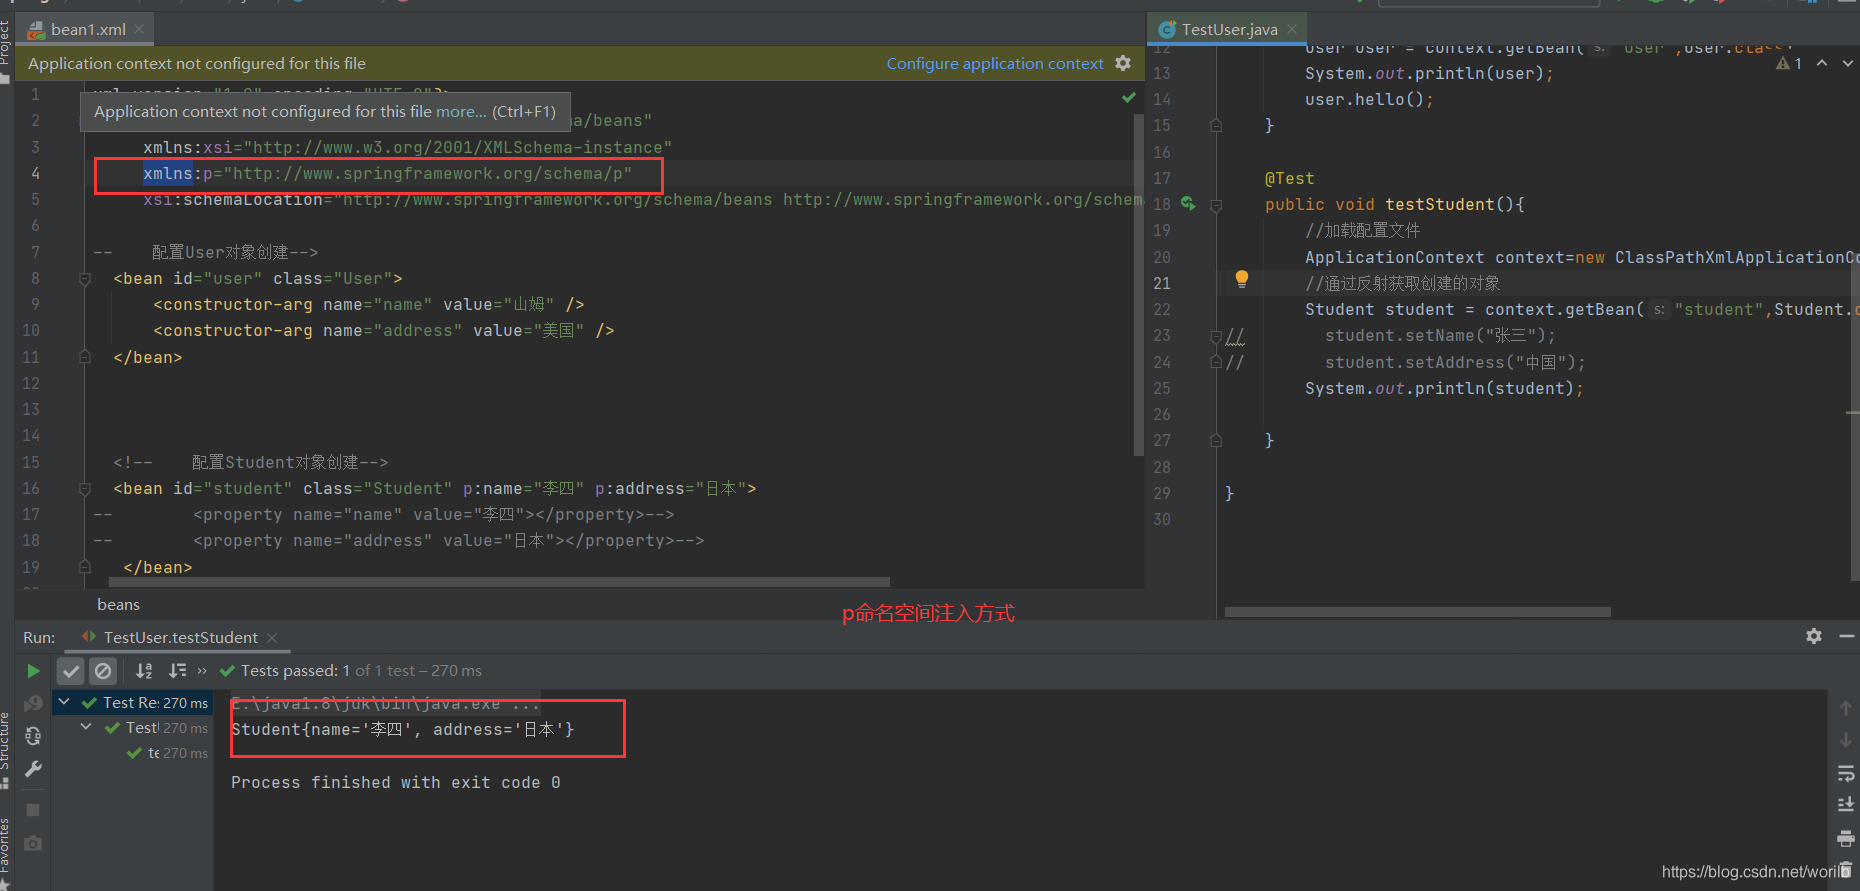This screenshot has width=1860, height=891.
Task: Click line number 21 in TestUser.java
Action: tap(1161, 283)
